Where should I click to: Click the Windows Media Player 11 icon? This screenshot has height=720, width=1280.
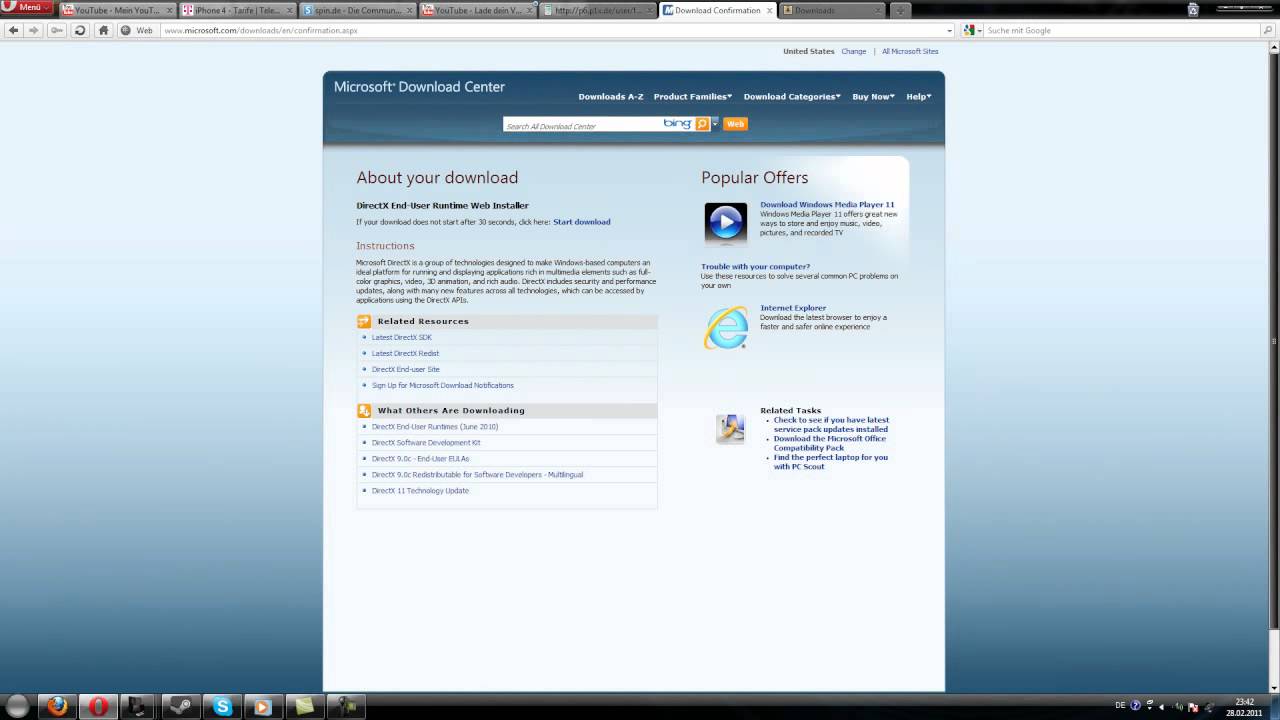point(725,223)
